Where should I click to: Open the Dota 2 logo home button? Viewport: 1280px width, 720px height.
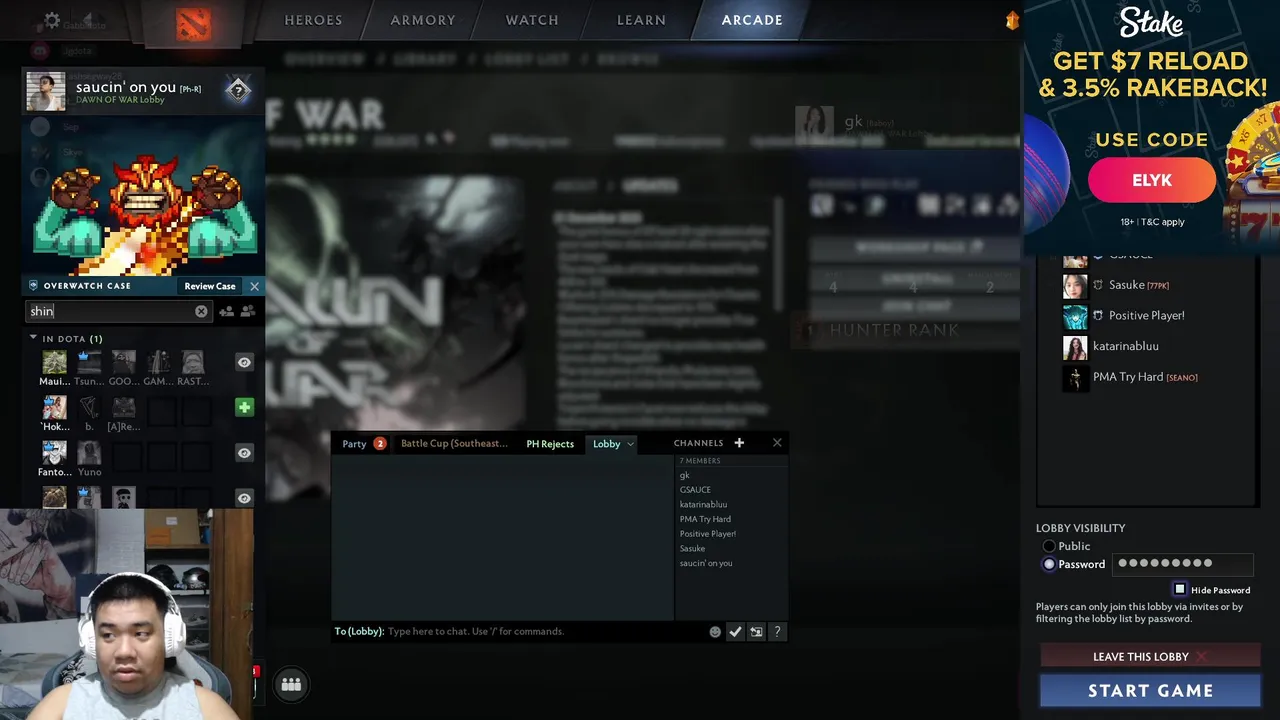click(x=193, y=22)
